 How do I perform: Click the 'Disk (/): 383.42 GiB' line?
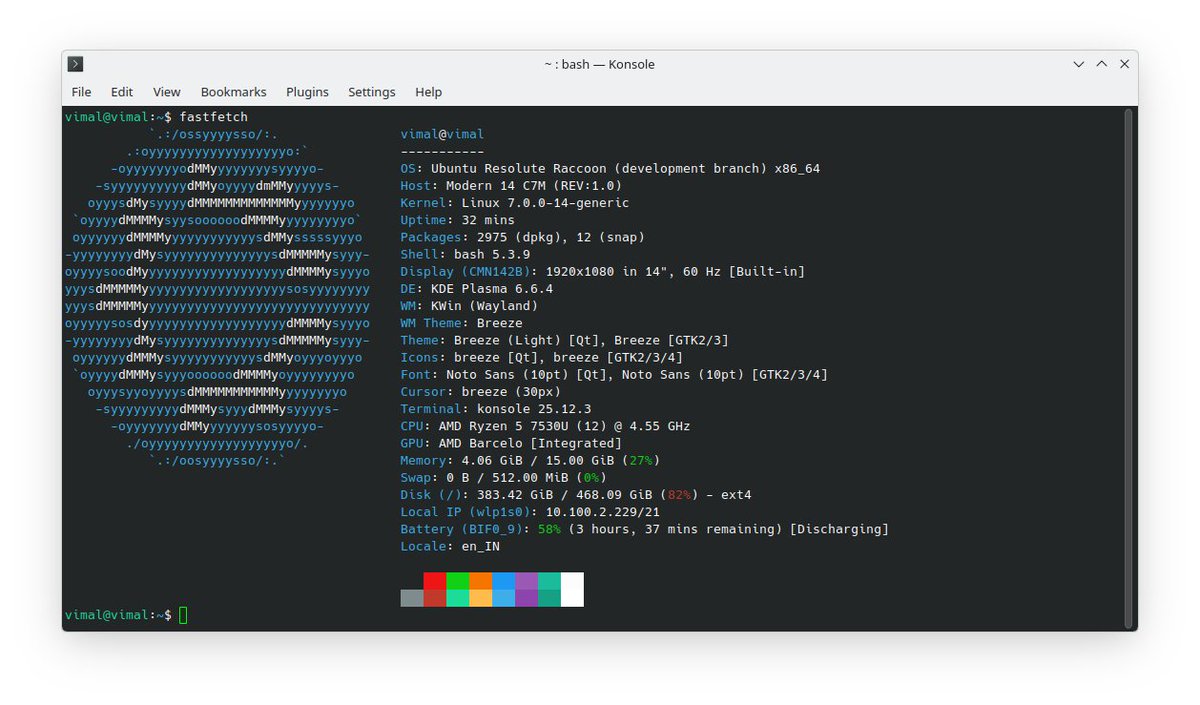tap(576, 495)
